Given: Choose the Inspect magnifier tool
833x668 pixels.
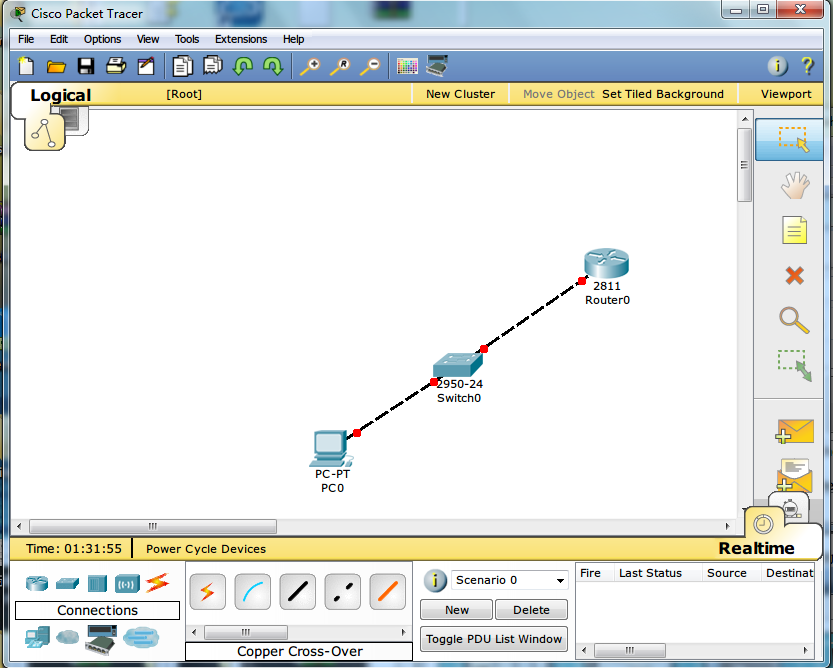Looking at the screenshot, I should (x=795, y=320).
